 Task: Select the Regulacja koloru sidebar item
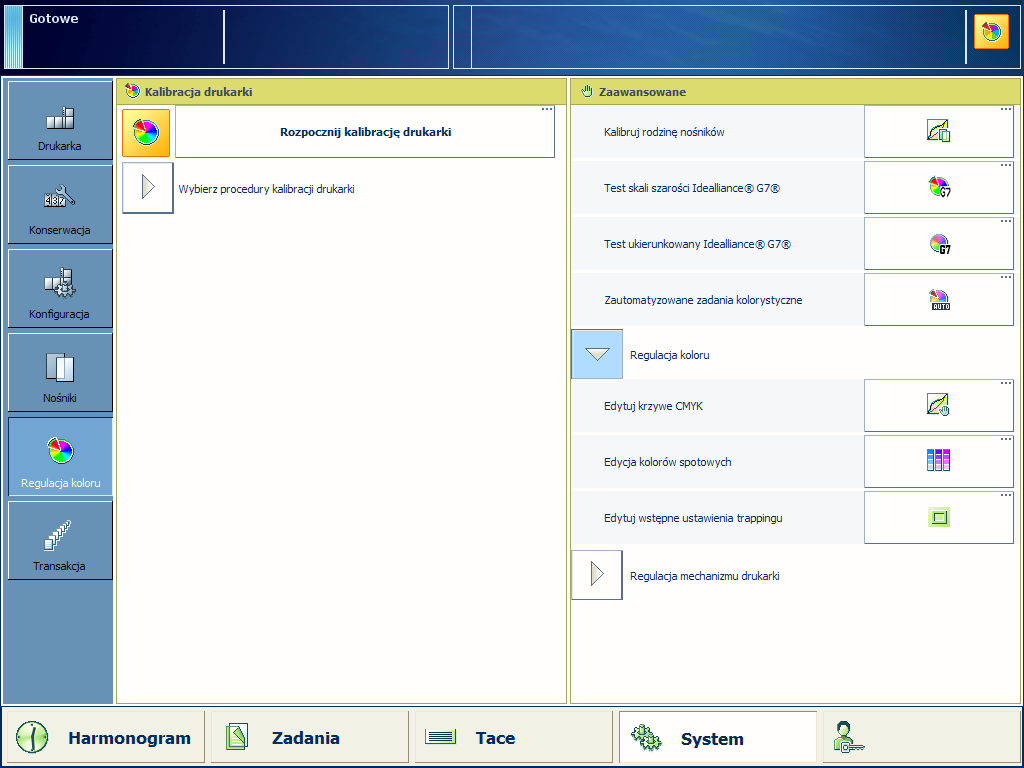(x=60, y=456)
